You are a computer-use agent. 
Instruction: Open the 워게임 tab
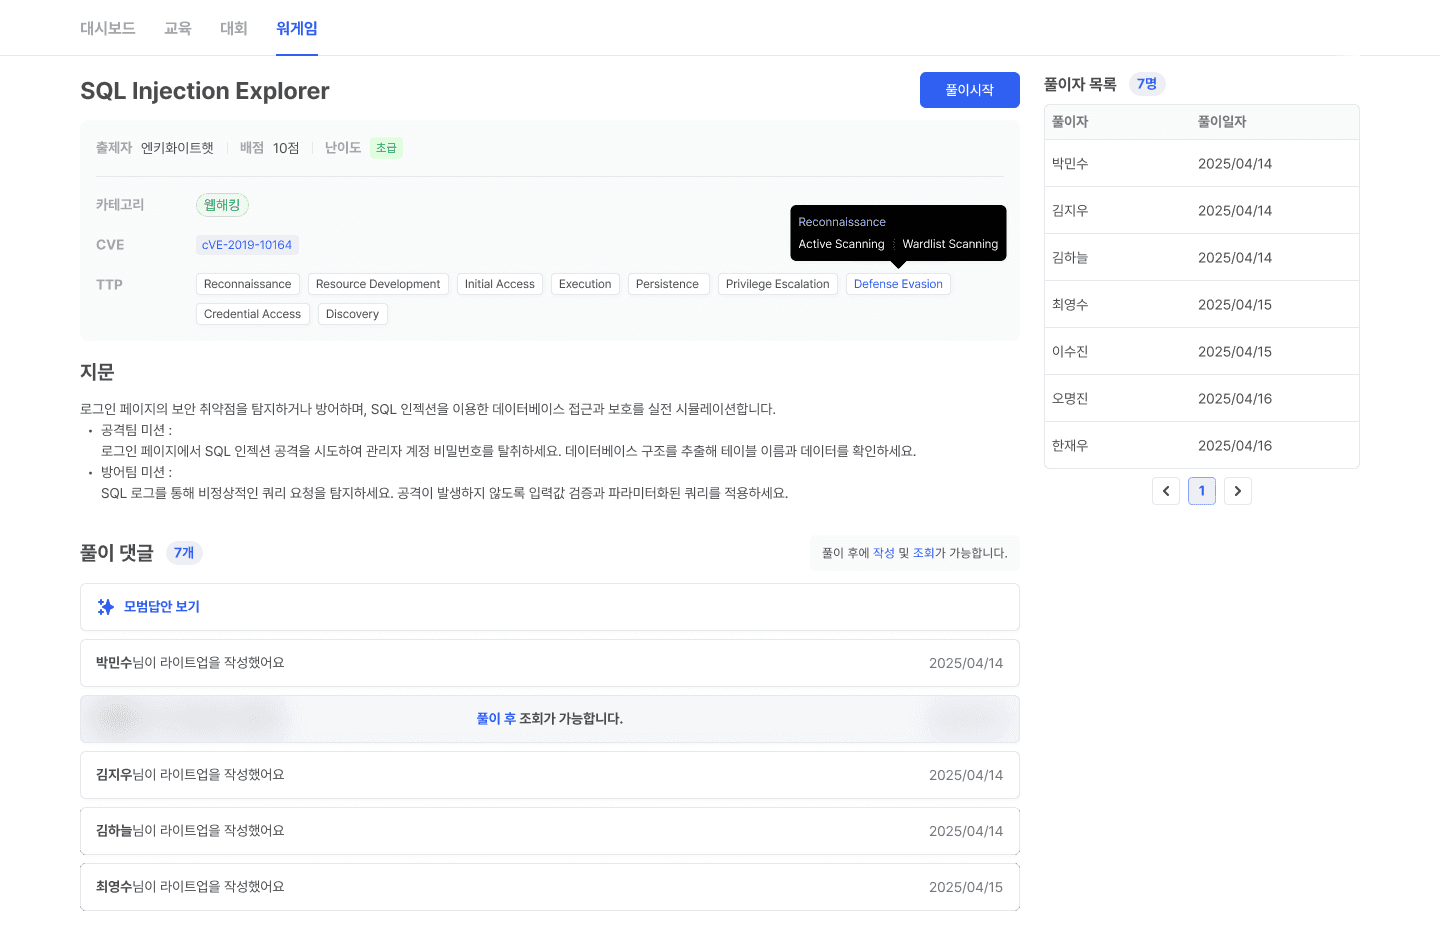click(x=297, y=28)
